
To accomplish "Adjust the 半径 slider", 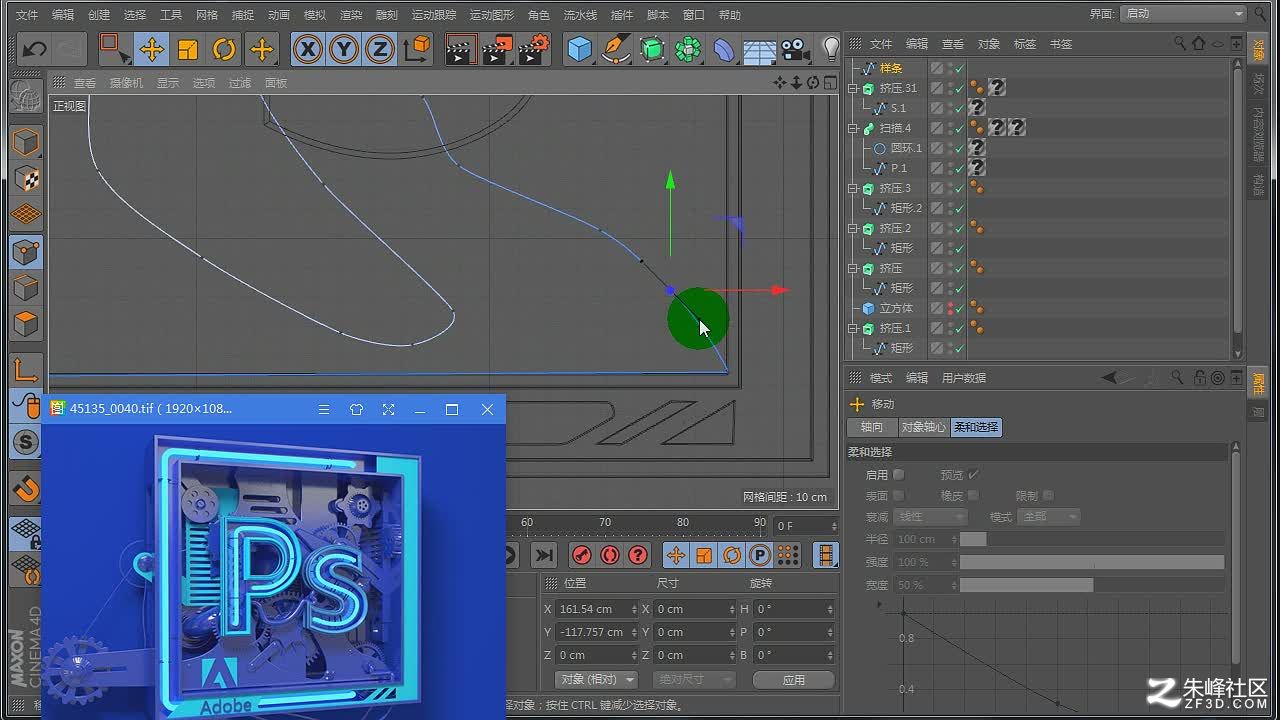I will [1092, 539].
